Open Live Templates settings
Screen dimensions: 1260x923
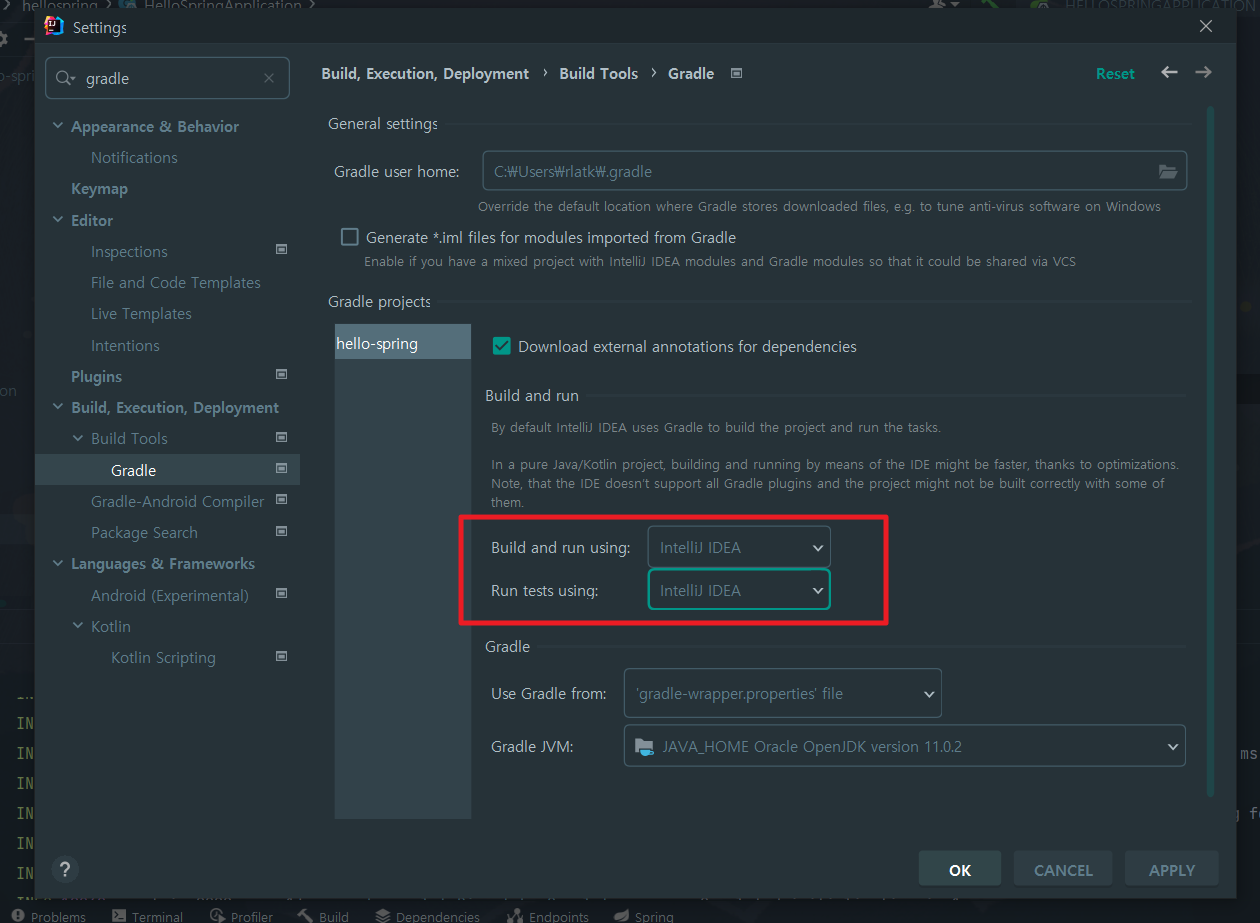coord(141,313)
